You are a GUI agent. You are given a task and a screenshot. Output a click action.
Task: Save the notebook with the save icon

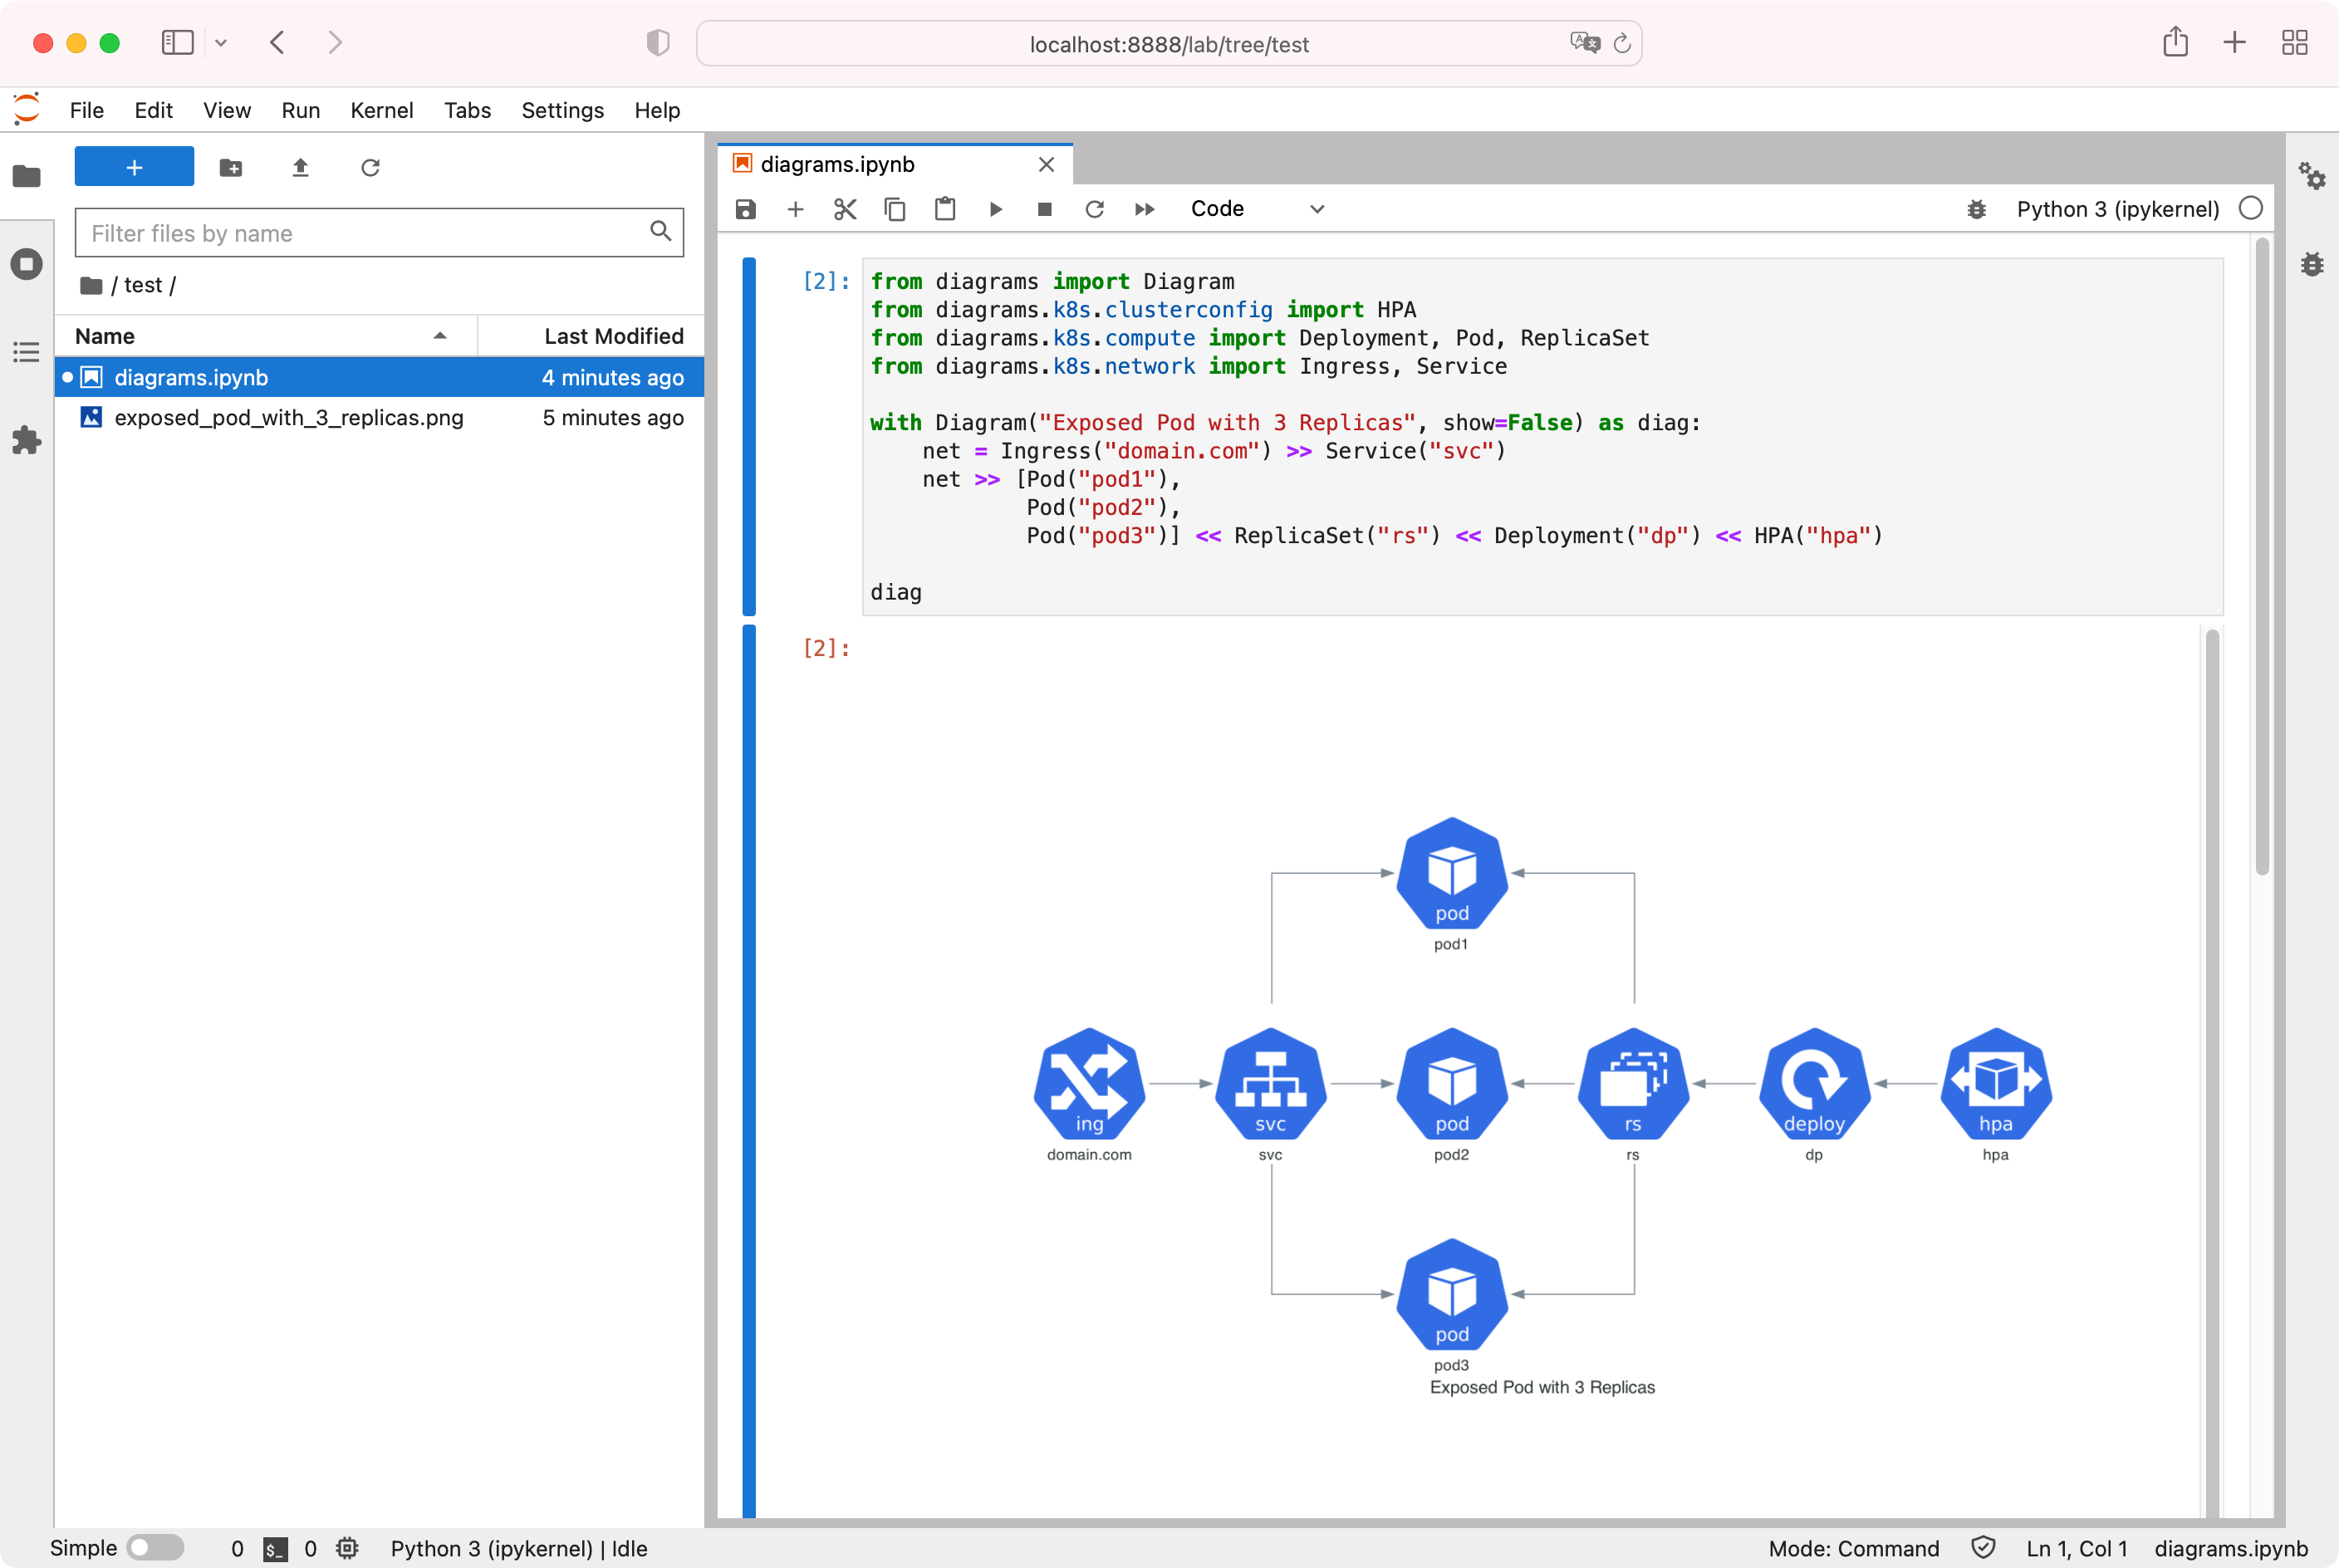[x=745, y=209]
